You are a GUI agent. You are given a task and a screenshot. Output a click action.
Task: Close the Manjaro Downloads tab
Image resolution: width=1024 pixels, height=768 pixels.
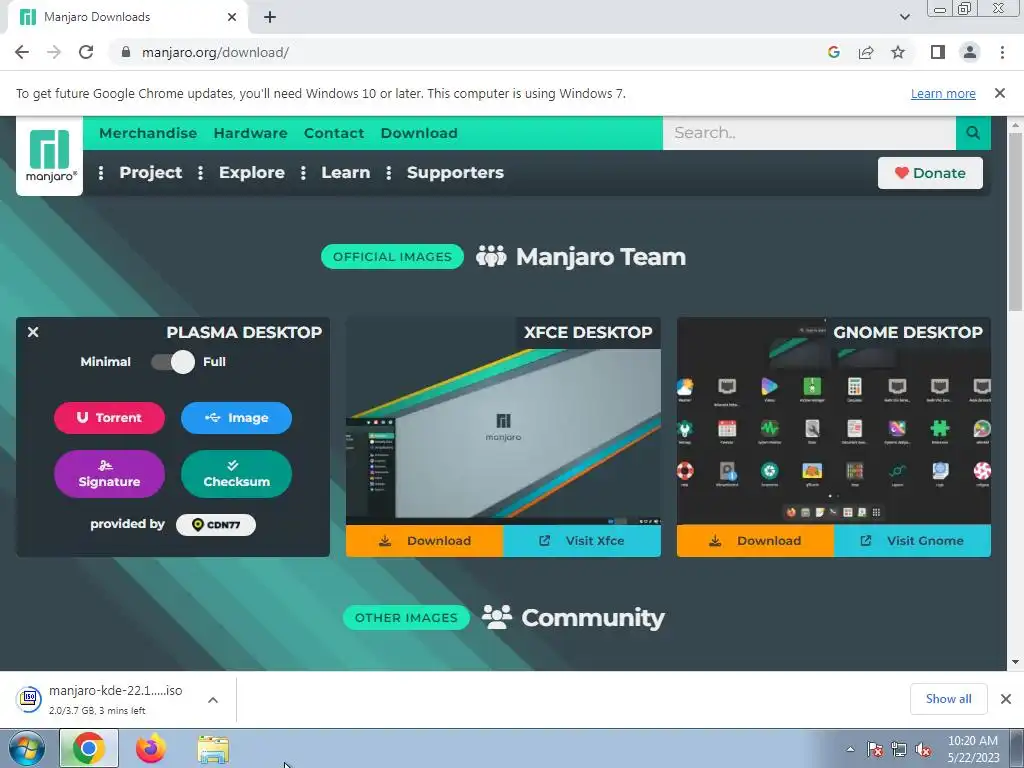(x=232, y=17)
